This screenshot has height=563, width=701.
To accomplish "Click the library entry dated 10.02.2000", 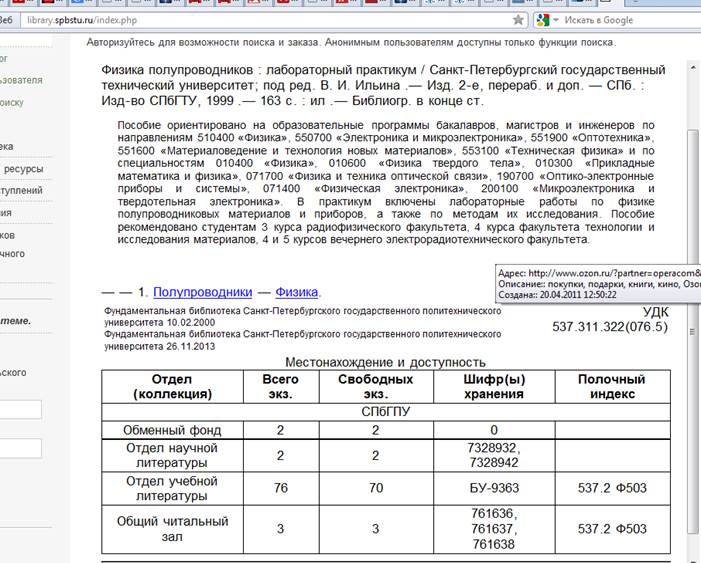I will click(x=303, y=317).
